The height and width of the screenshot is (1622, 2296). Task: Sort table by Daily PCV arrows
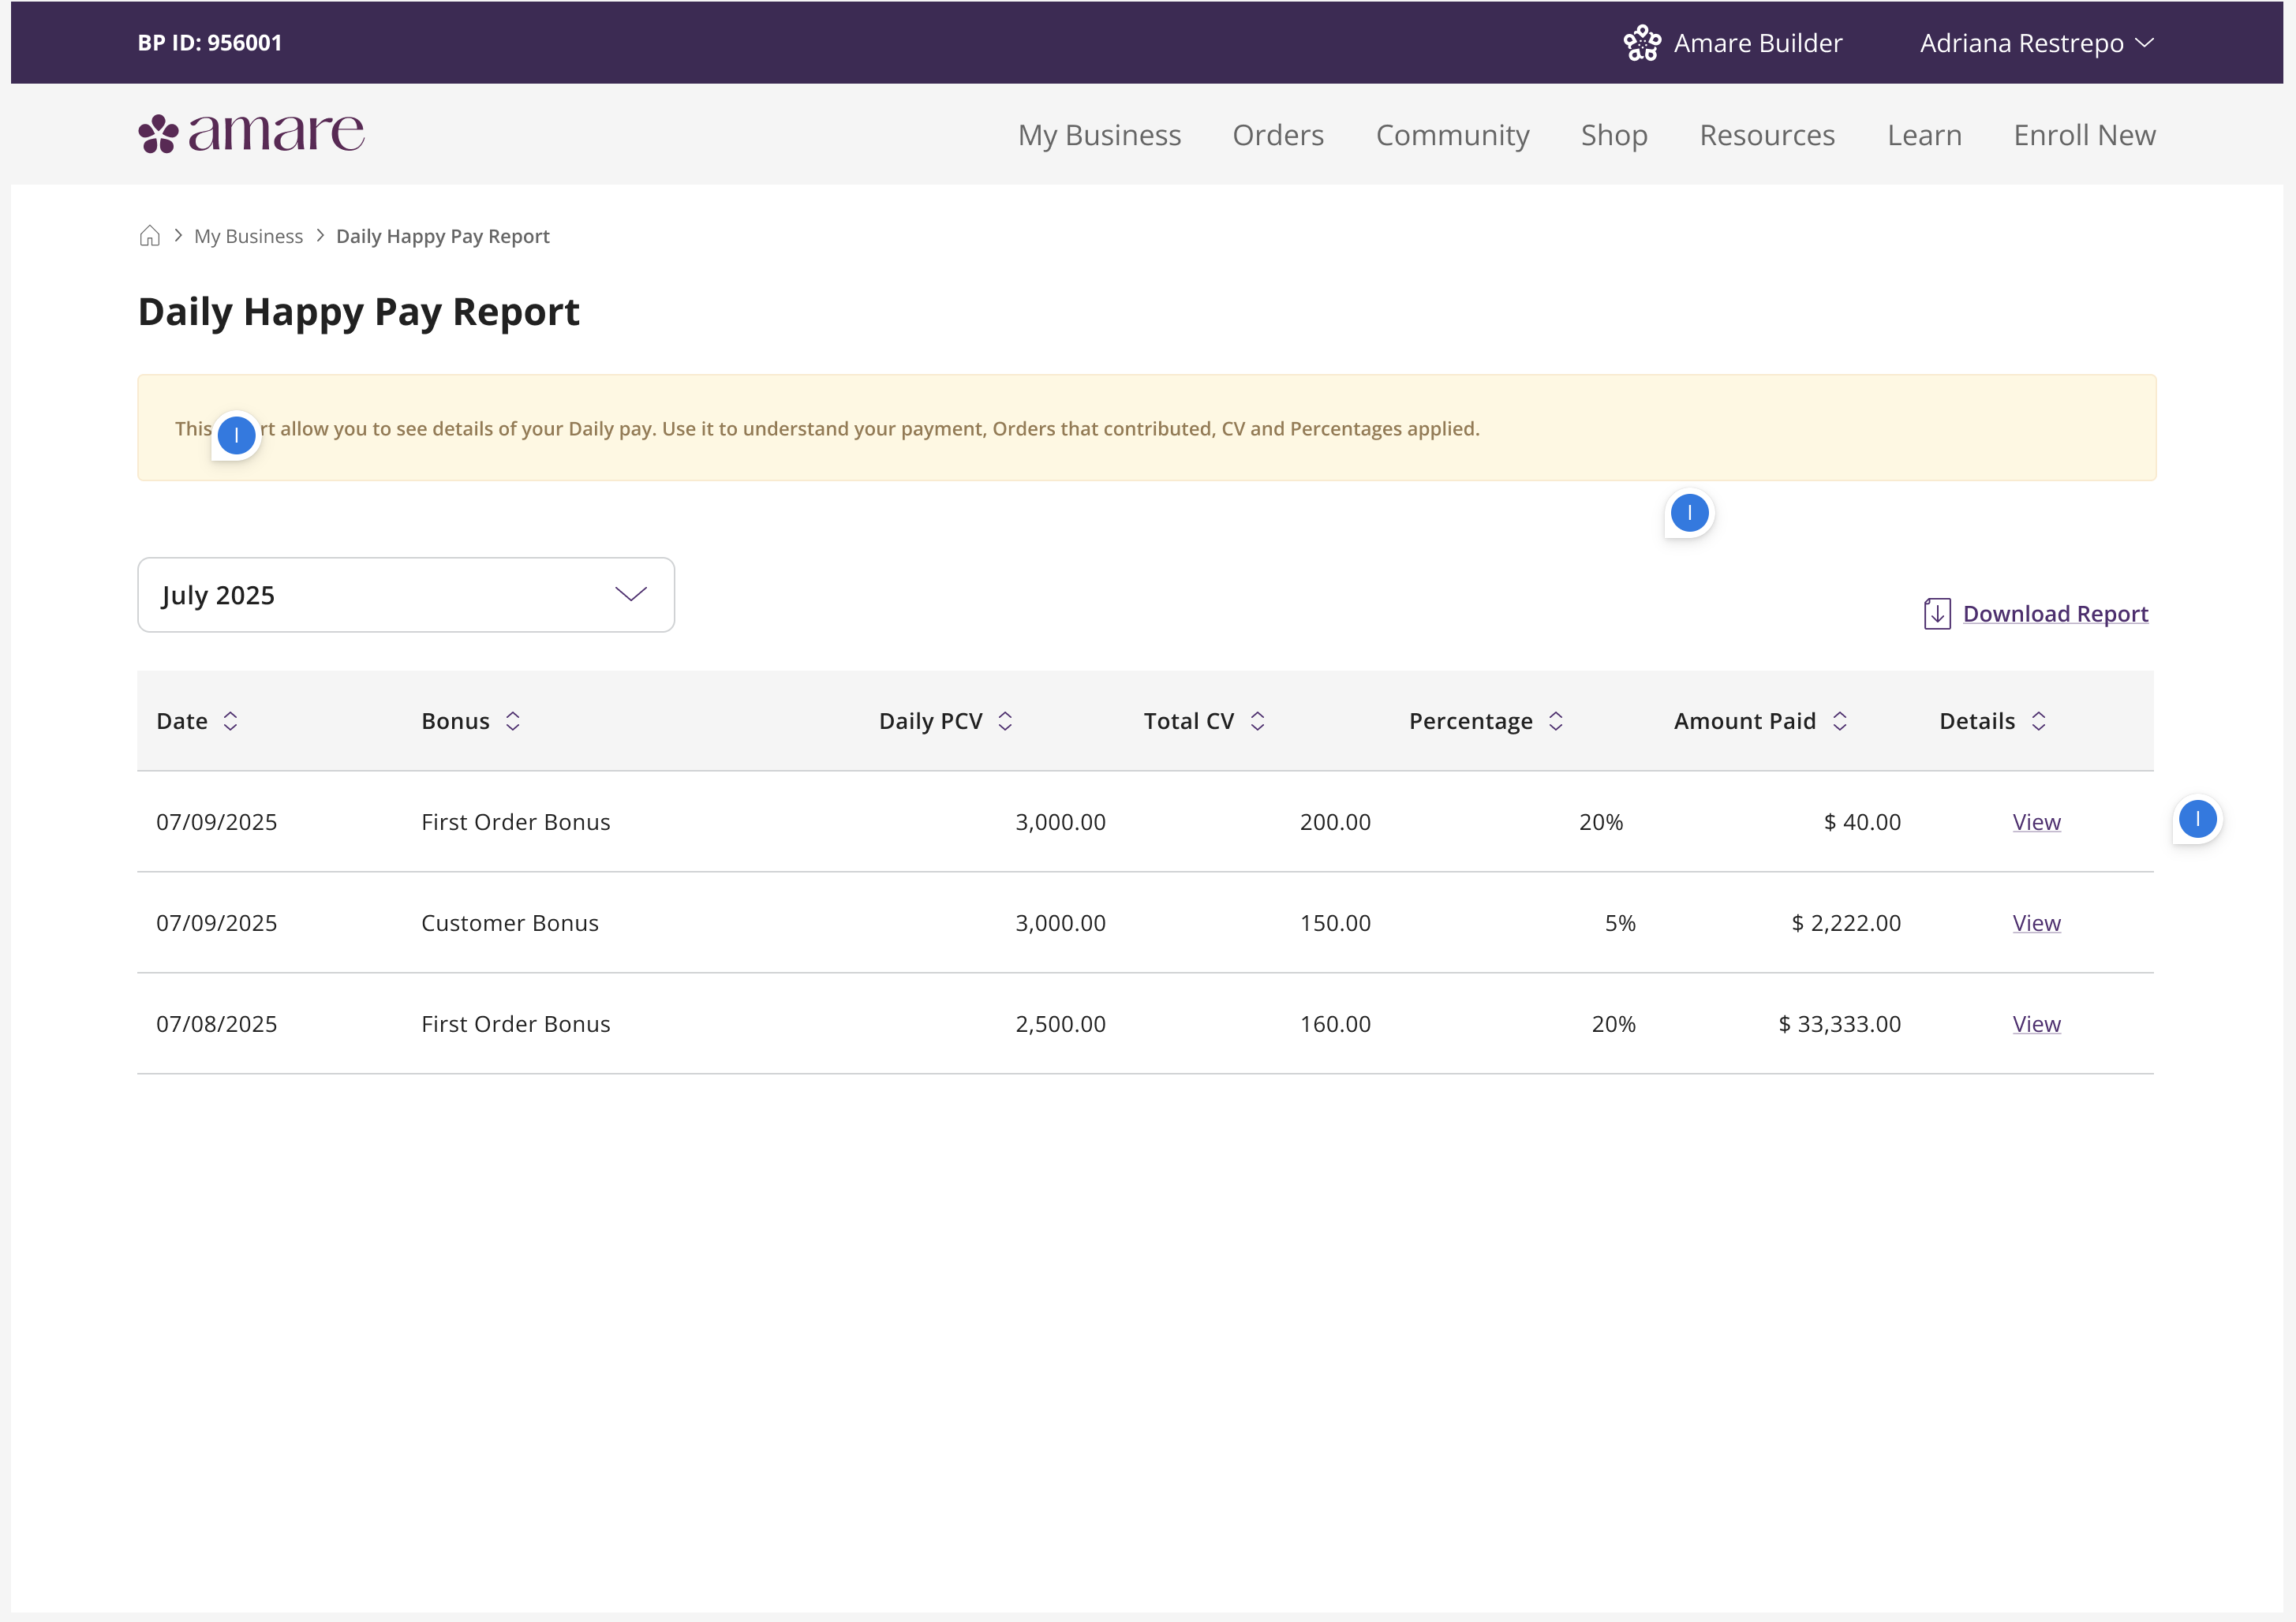click(1005, 721)
